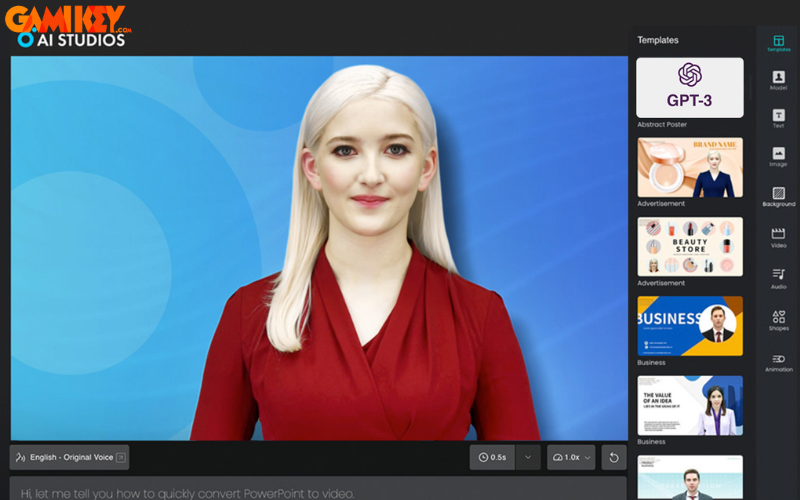Image resolution: width=800 pixels, height=500 pixels.
Task: Select the GPT-3 Abstract Poster template
Action: [x=690, y=88]
